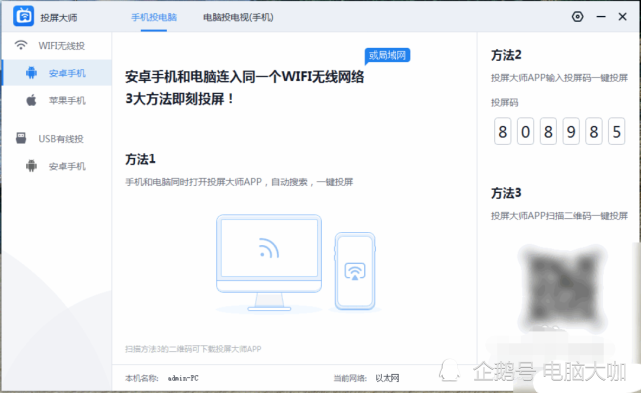Click the current network value 以太网
This screenshot has width=641, height=393.
[x=387, y=378]
